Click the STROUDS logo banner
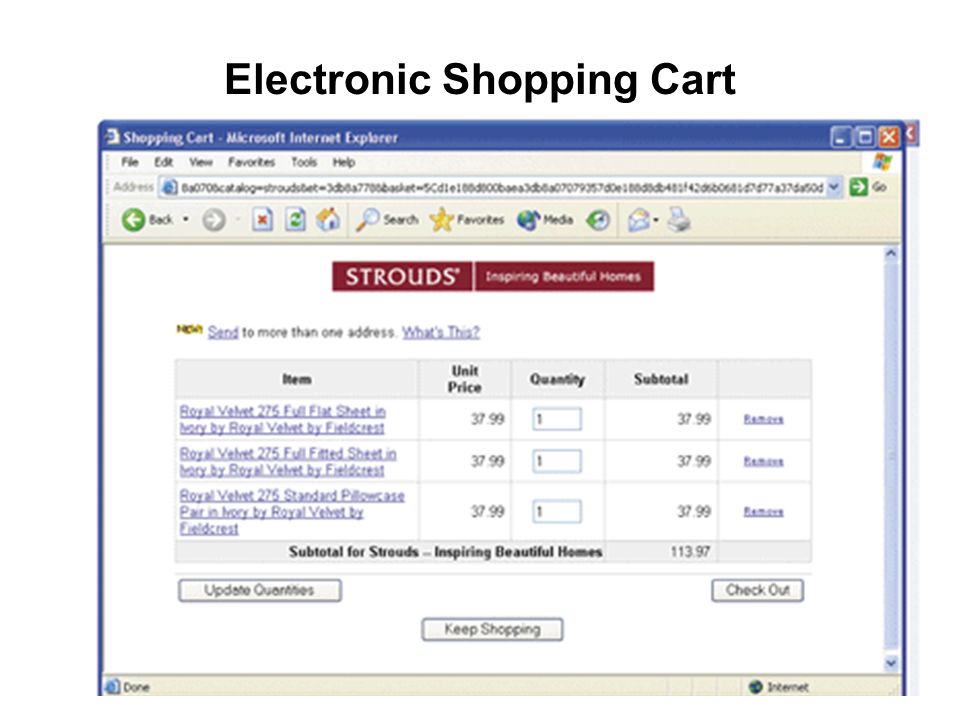Screen dimensions: 960x720 coord(402,277)
